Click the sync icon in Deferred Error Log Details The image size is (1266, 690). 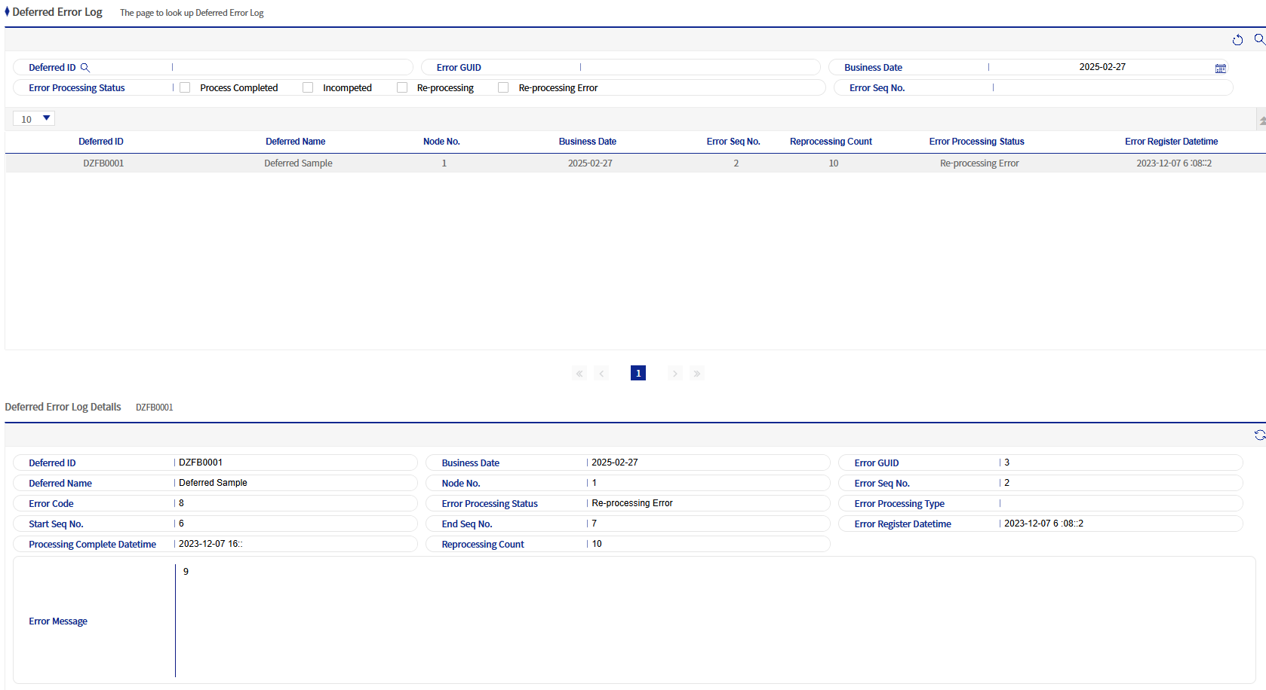pos(1260,434)
